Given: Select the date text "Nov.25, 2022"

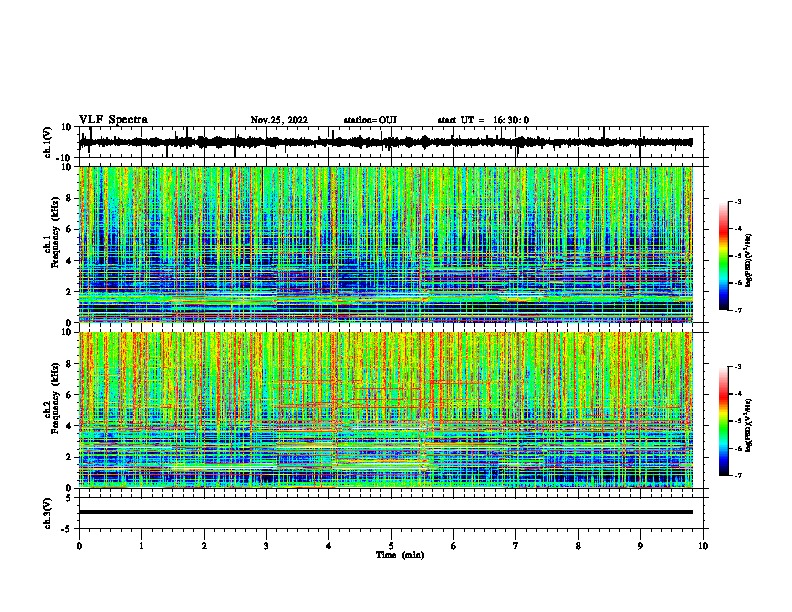Looking at the screenshot, I should [279, 120].
